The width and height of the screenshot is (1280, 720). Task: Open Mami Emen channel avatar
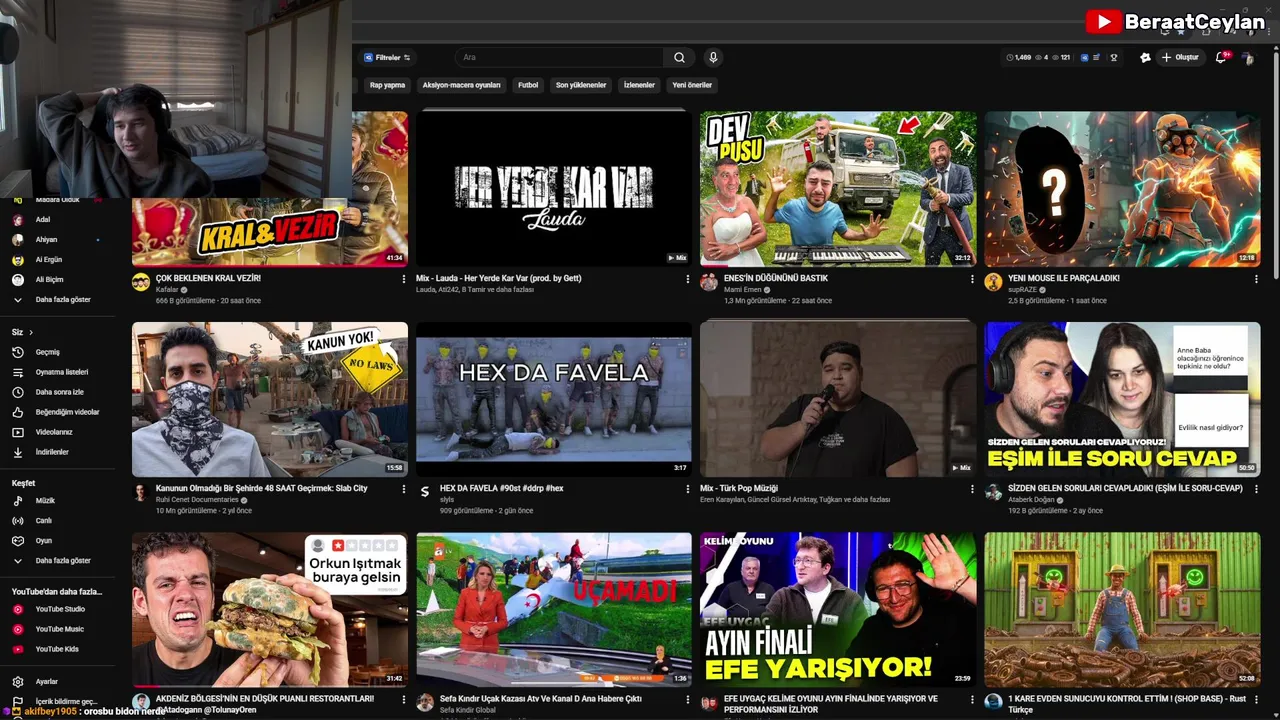(709, 282)
